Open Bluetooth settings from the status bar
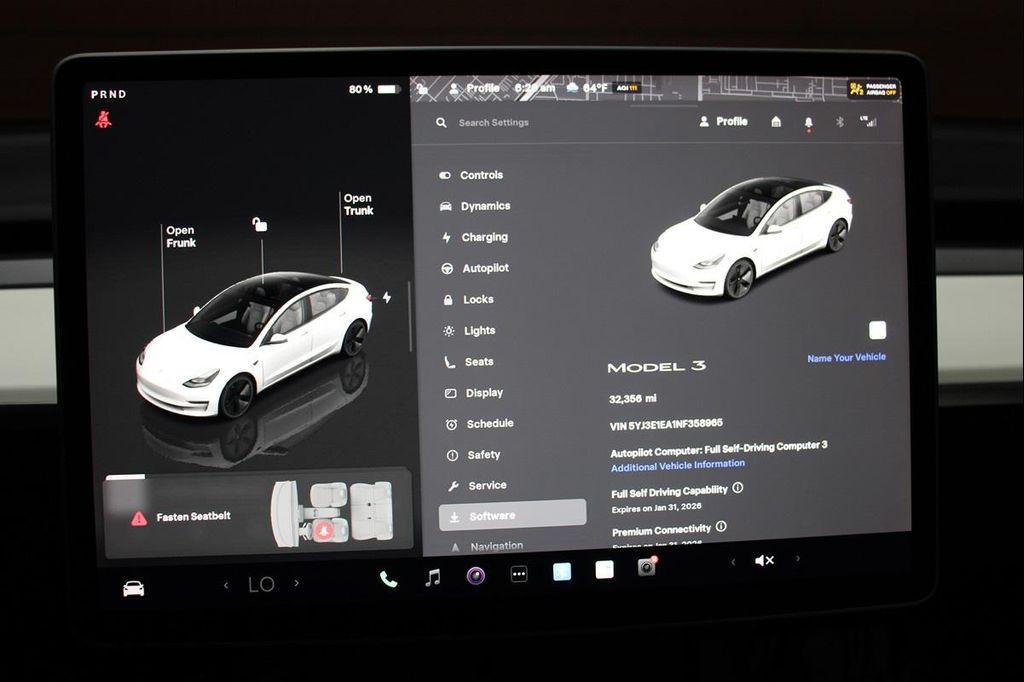The image size is (1024, 682). point(841,122)
